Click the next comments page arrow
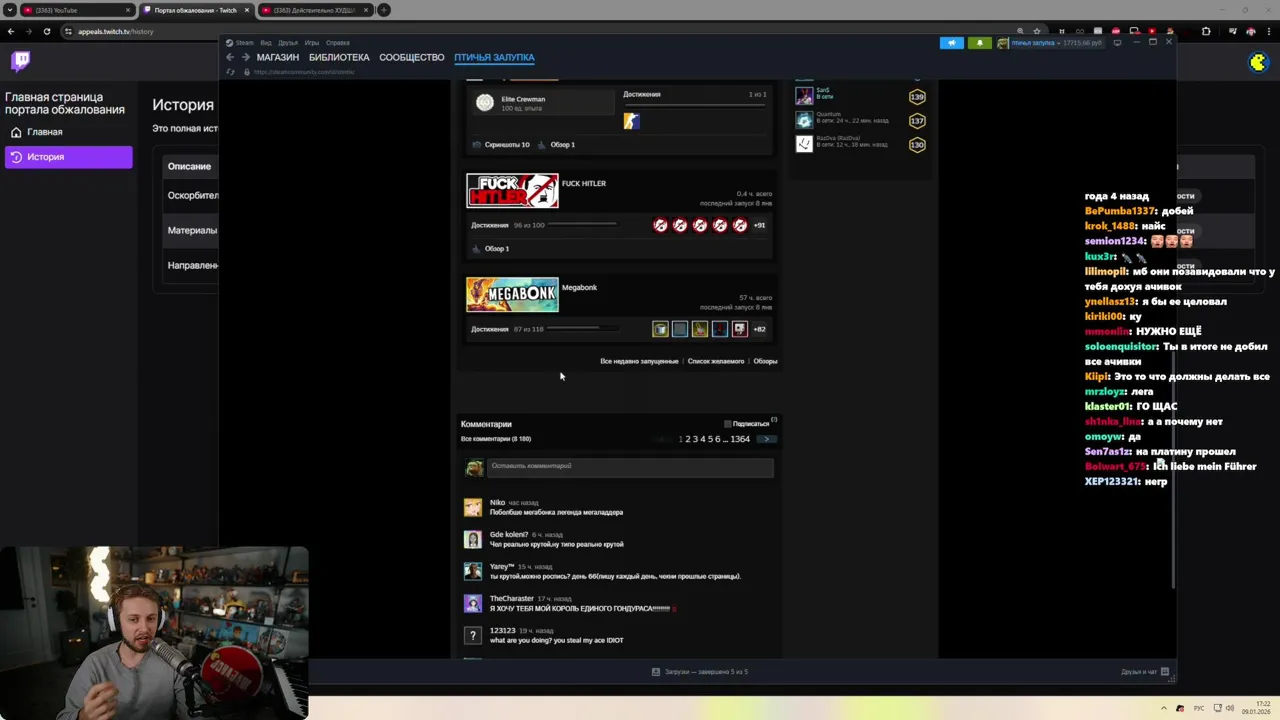This screenshot has height=720, width=1280. (765, 439)
